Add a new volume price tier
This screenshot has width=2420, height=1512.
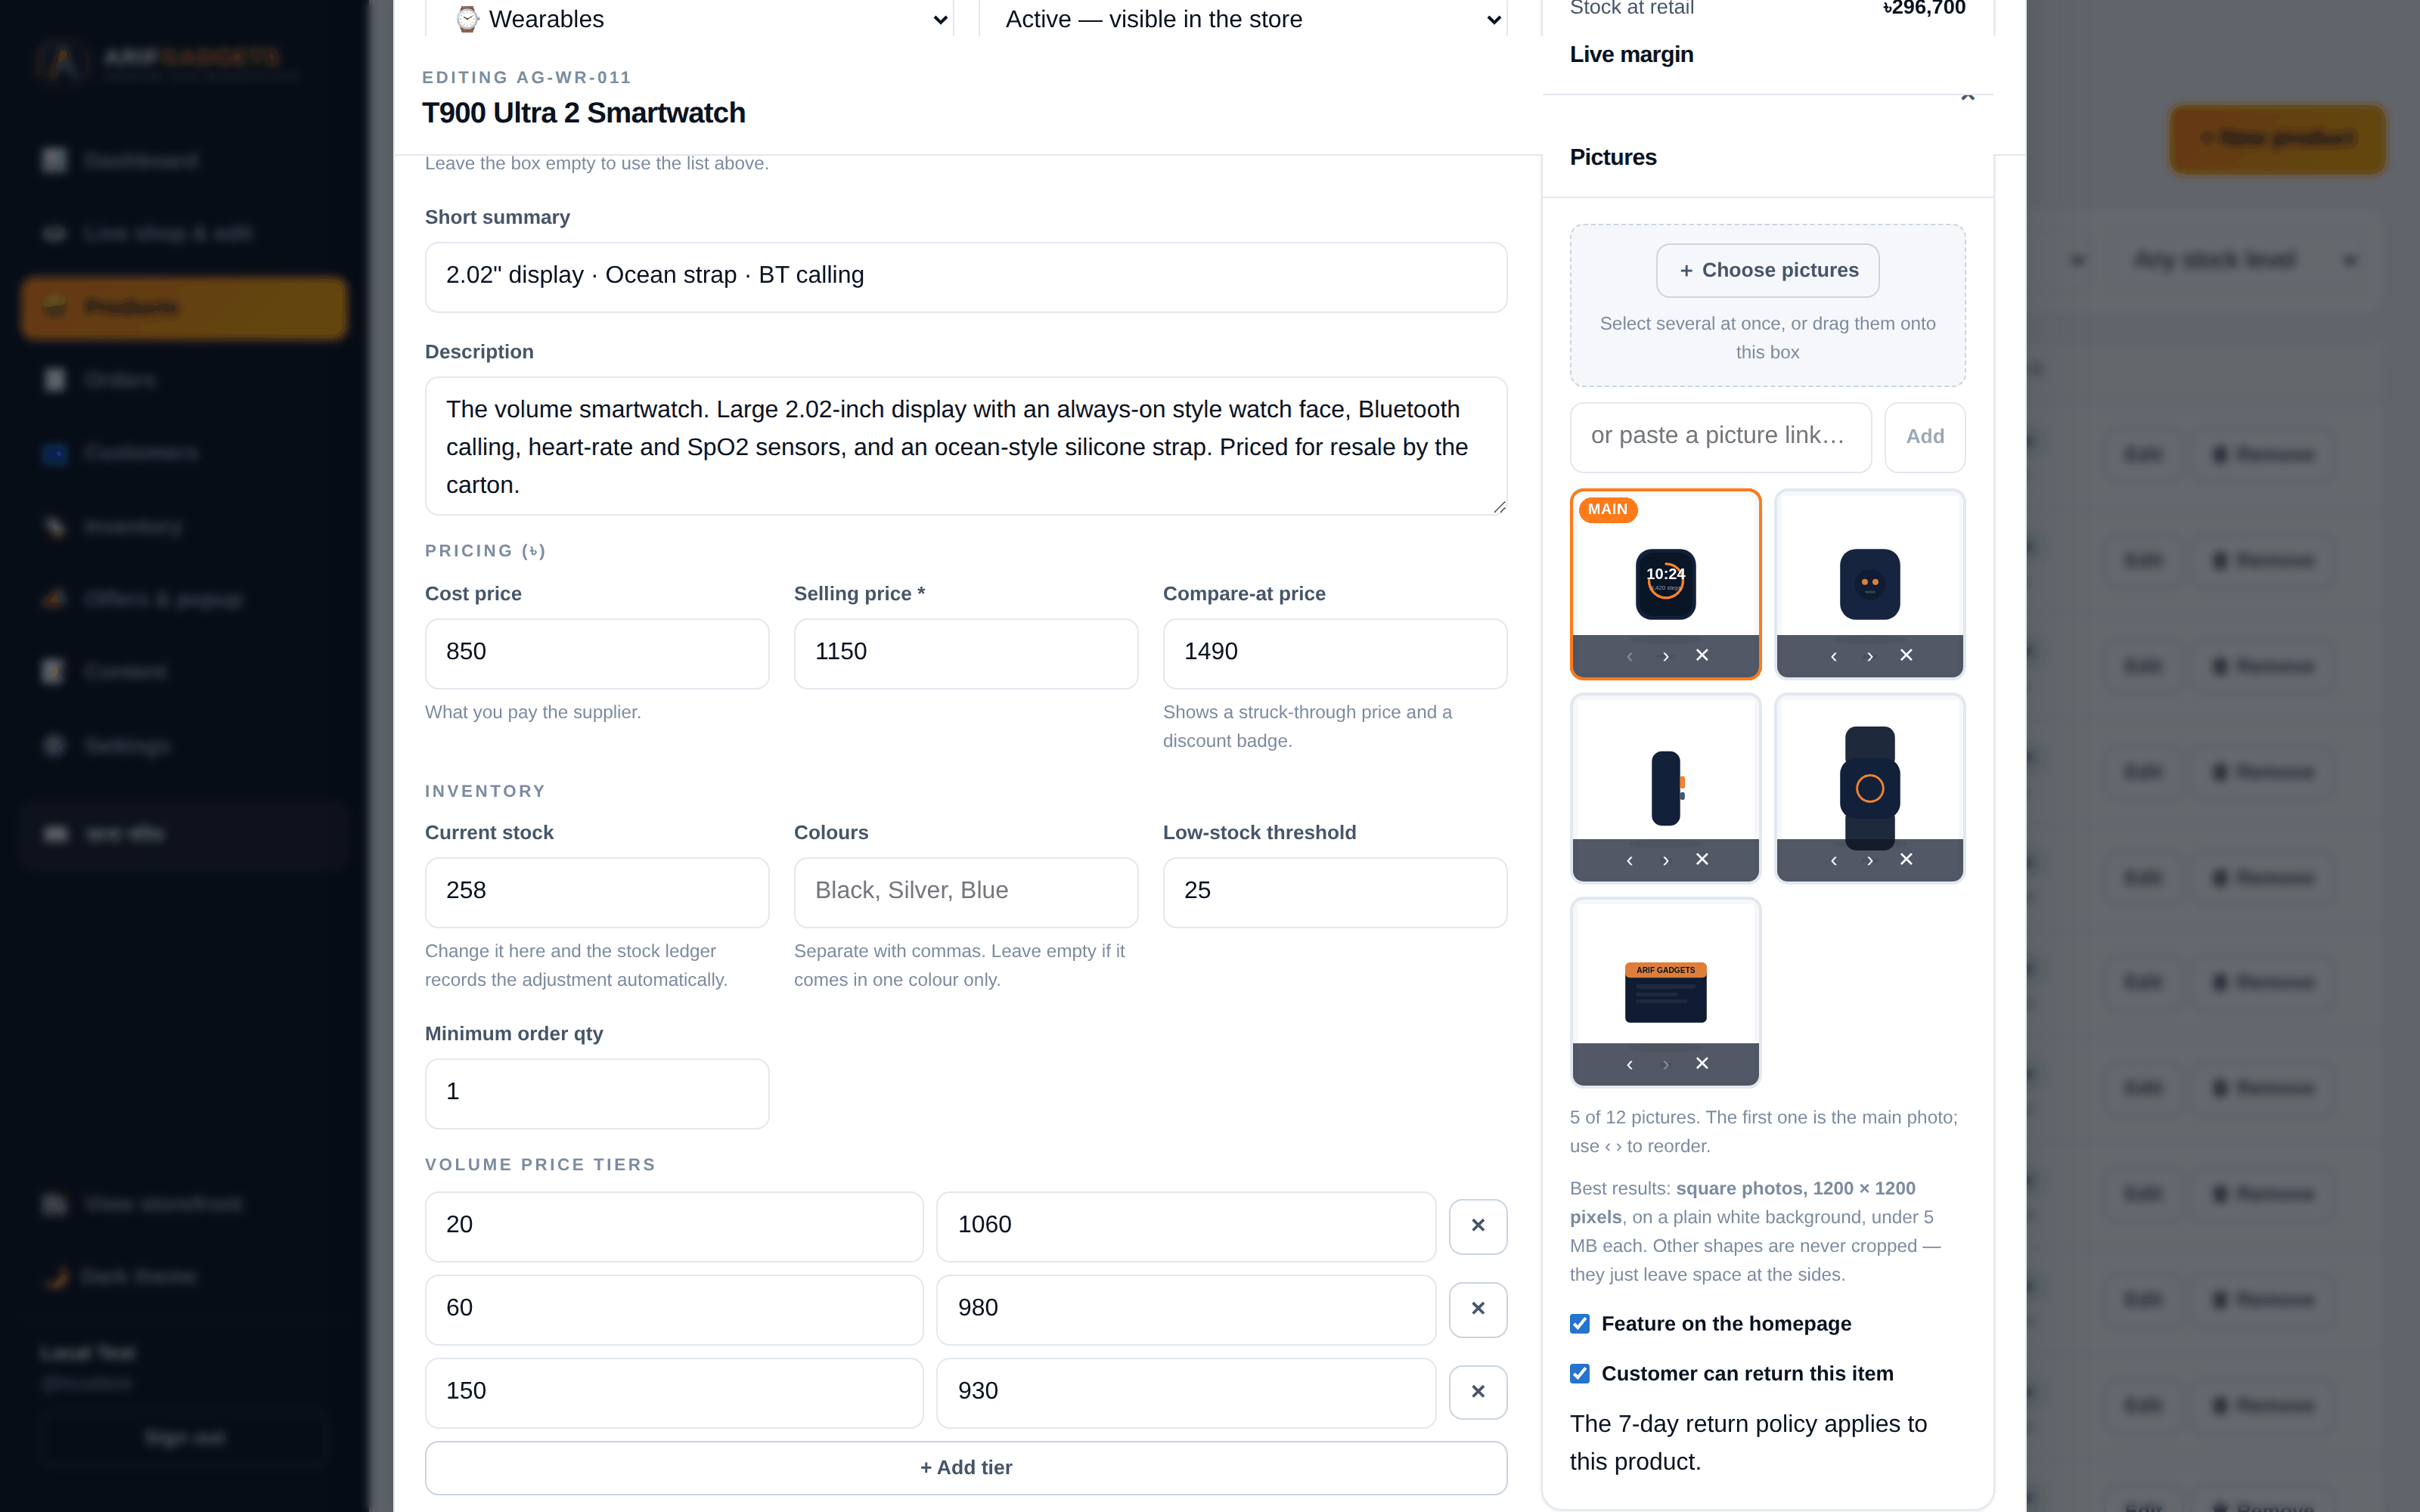click(966, 1467)
